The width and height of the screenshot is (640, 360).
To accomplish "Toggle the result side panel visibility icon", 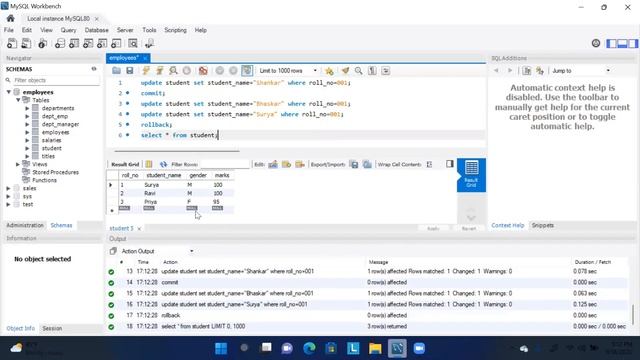I will pos(450,164).
